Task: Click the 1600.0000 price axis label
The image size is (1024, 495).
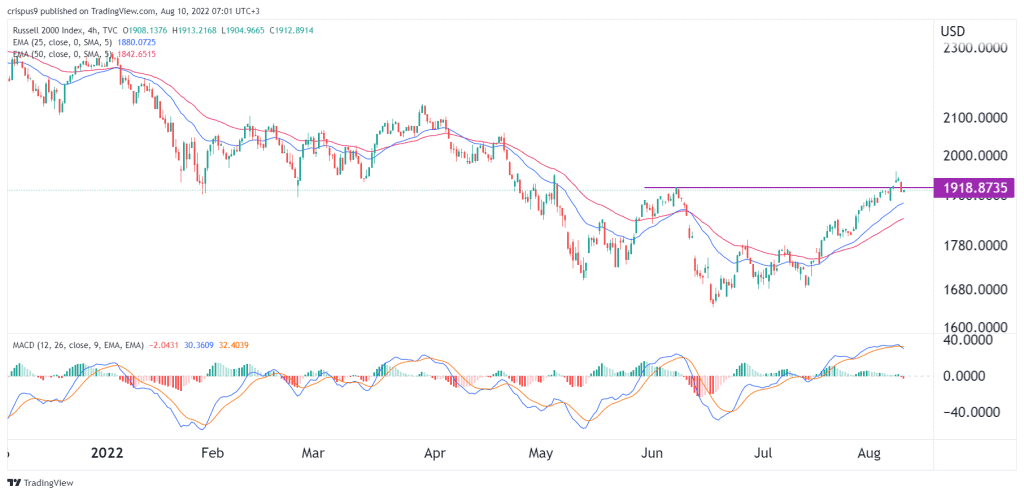Action: click(x=975, y=327)
